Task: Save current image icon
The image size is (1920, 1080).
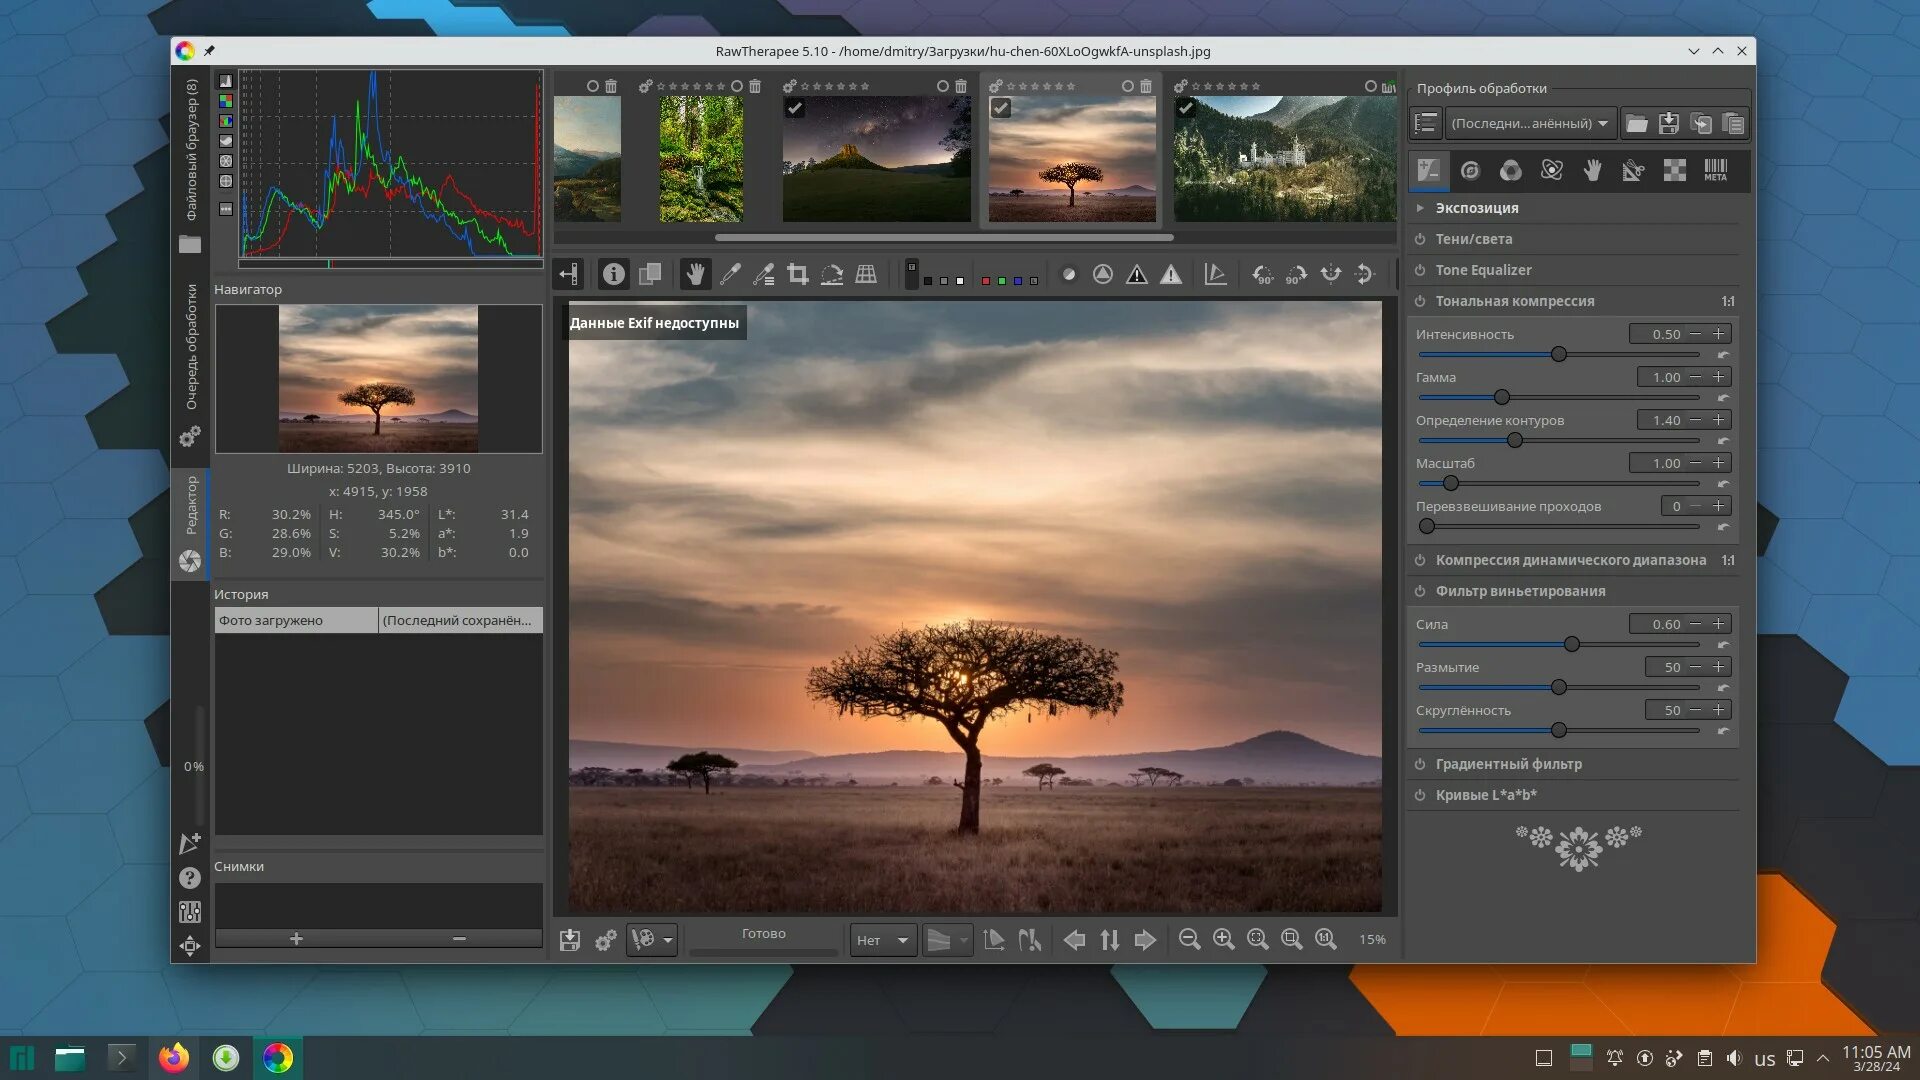Action: (570, 939)
